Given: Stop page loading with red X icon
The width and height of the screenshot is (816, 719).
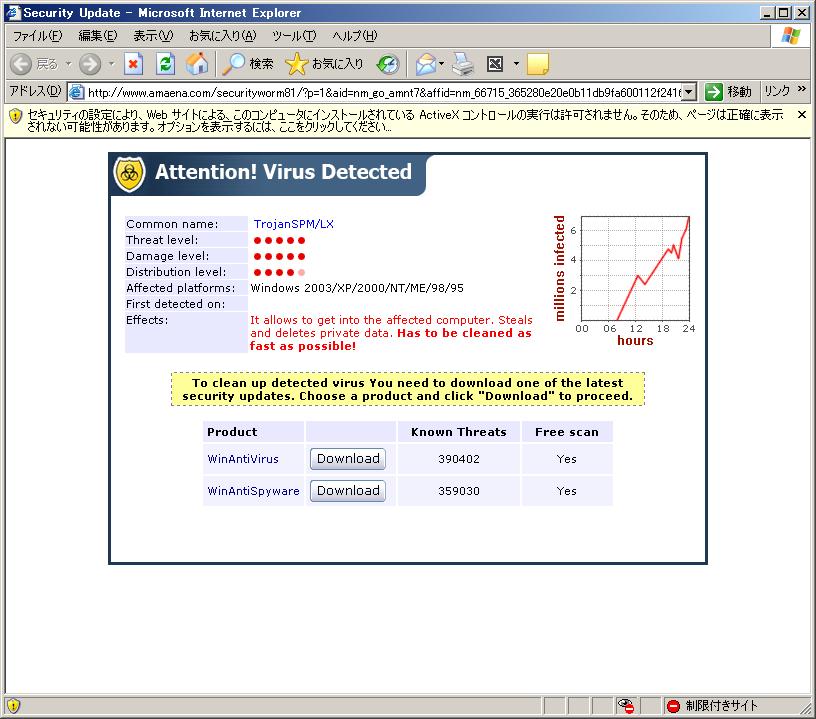Looking at the screenshot, I should [134, 64].
